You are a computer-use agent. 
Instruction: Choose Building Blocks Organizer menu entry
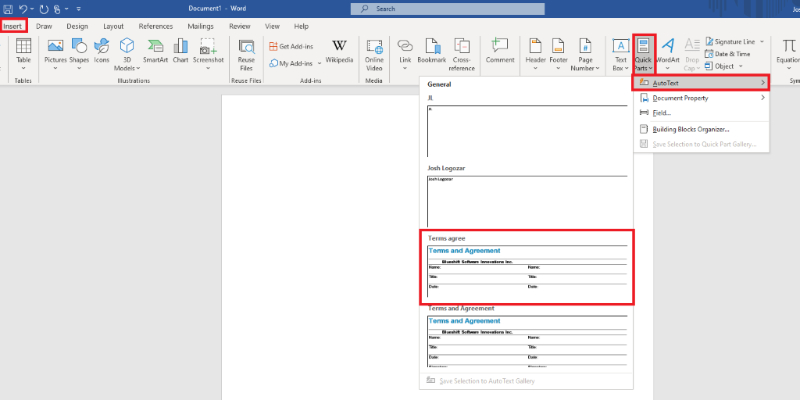coord(692,129)
